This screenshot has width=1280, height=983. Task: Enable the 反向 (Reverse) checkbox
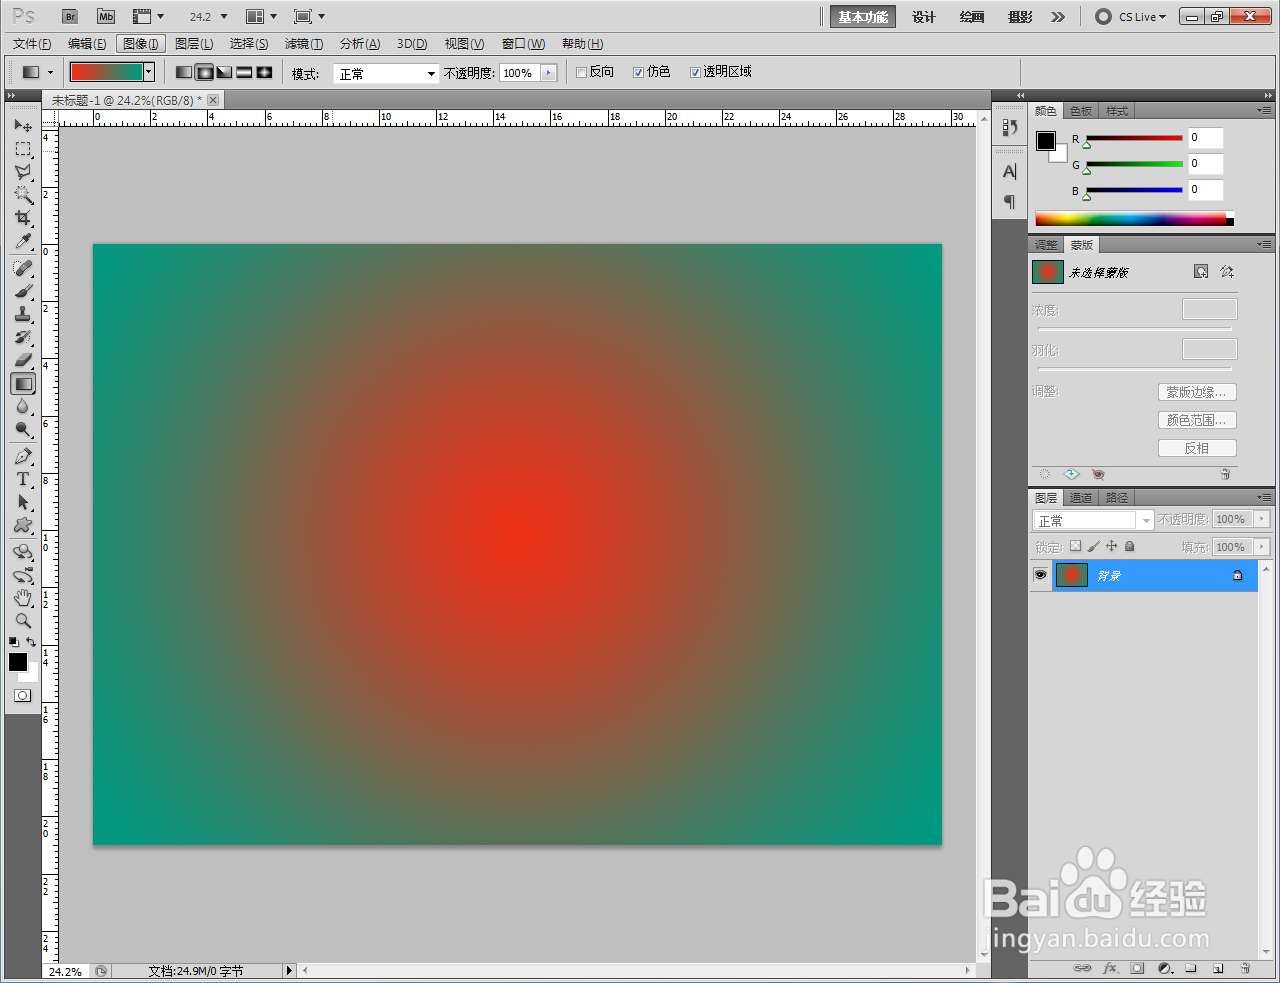click(x=581, y=72)
